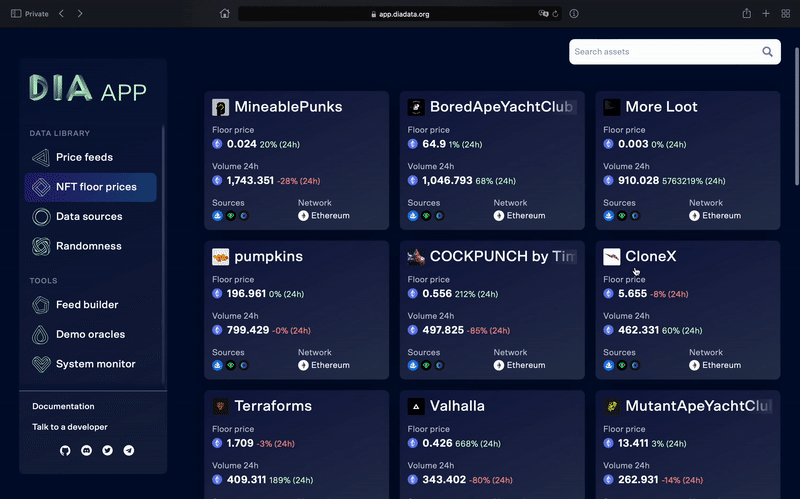This screenshot has height=499, width=800.
Task: Click the BoredApeYachtClub collection thumbnail
Action: (x=416, y=107)
